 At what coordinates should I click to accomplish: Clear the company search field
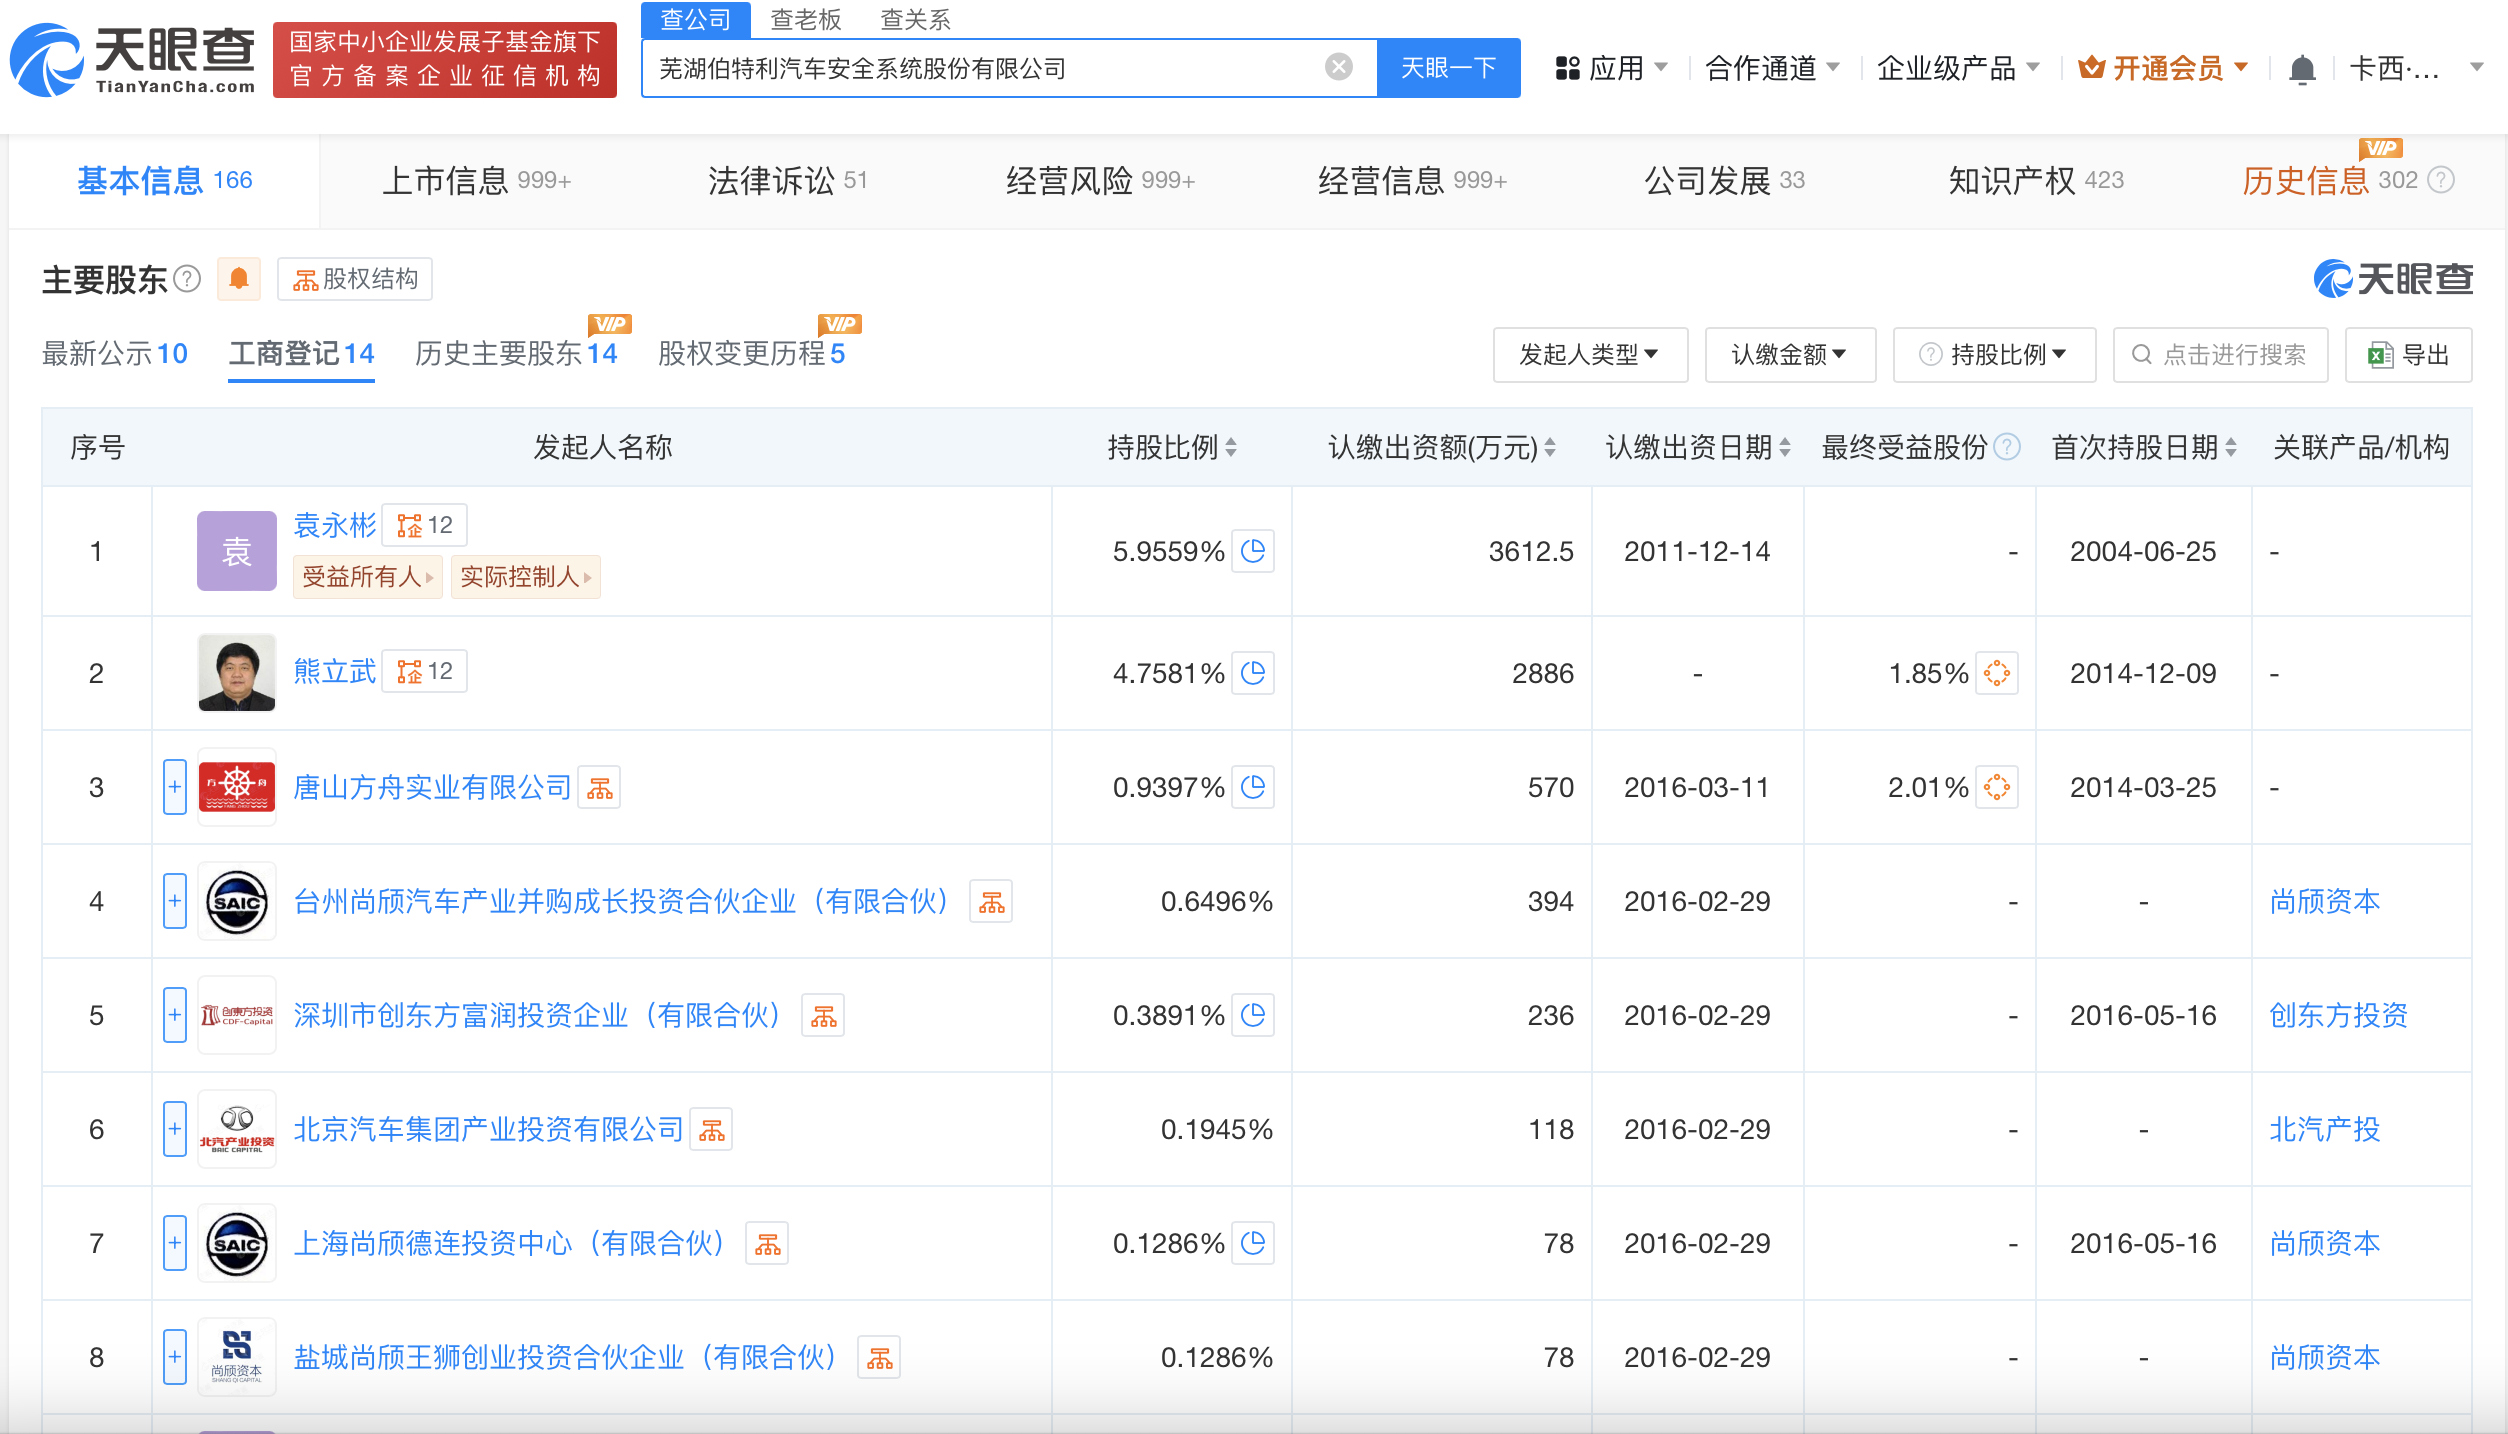click(x=1338, y=67)
